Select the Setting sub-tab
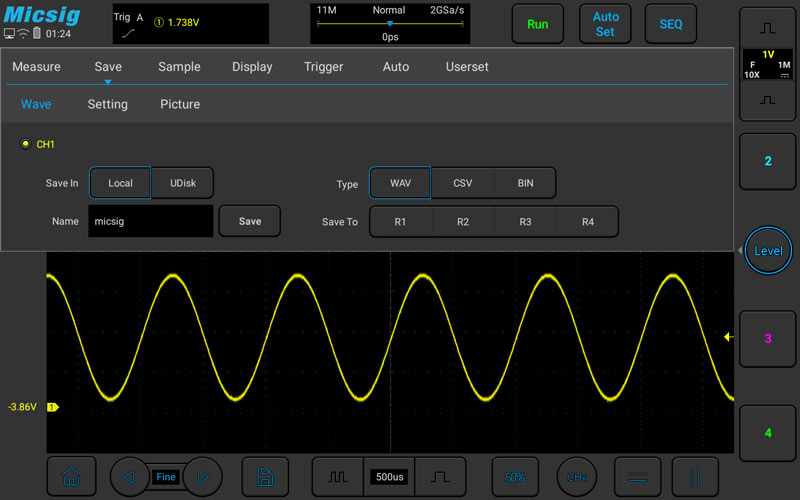800x500 pixels. (x=108, y=104)
